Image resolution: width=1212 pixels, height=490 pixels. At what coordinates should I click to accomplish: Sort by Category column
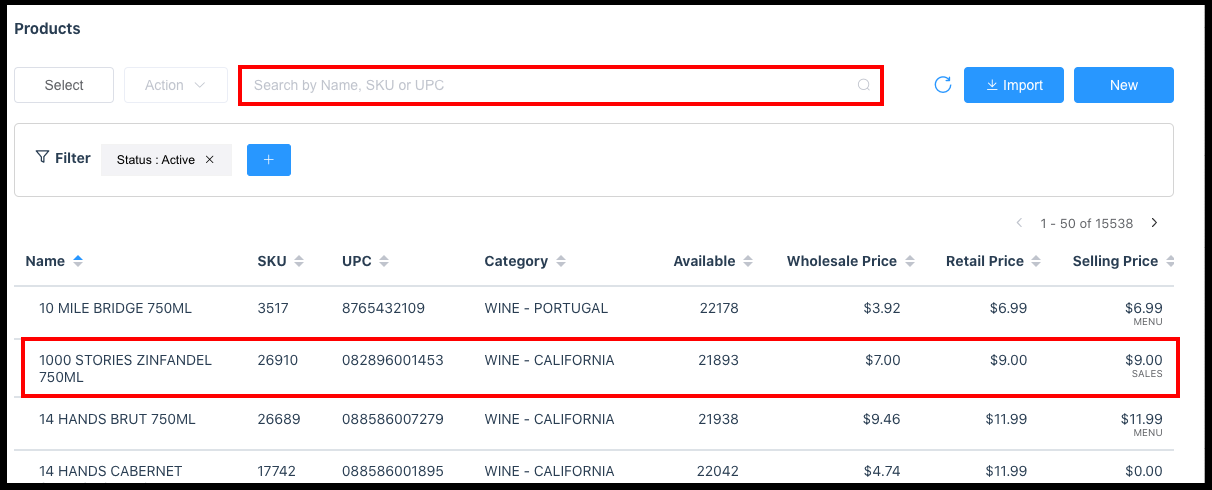[x=560, y=261]
